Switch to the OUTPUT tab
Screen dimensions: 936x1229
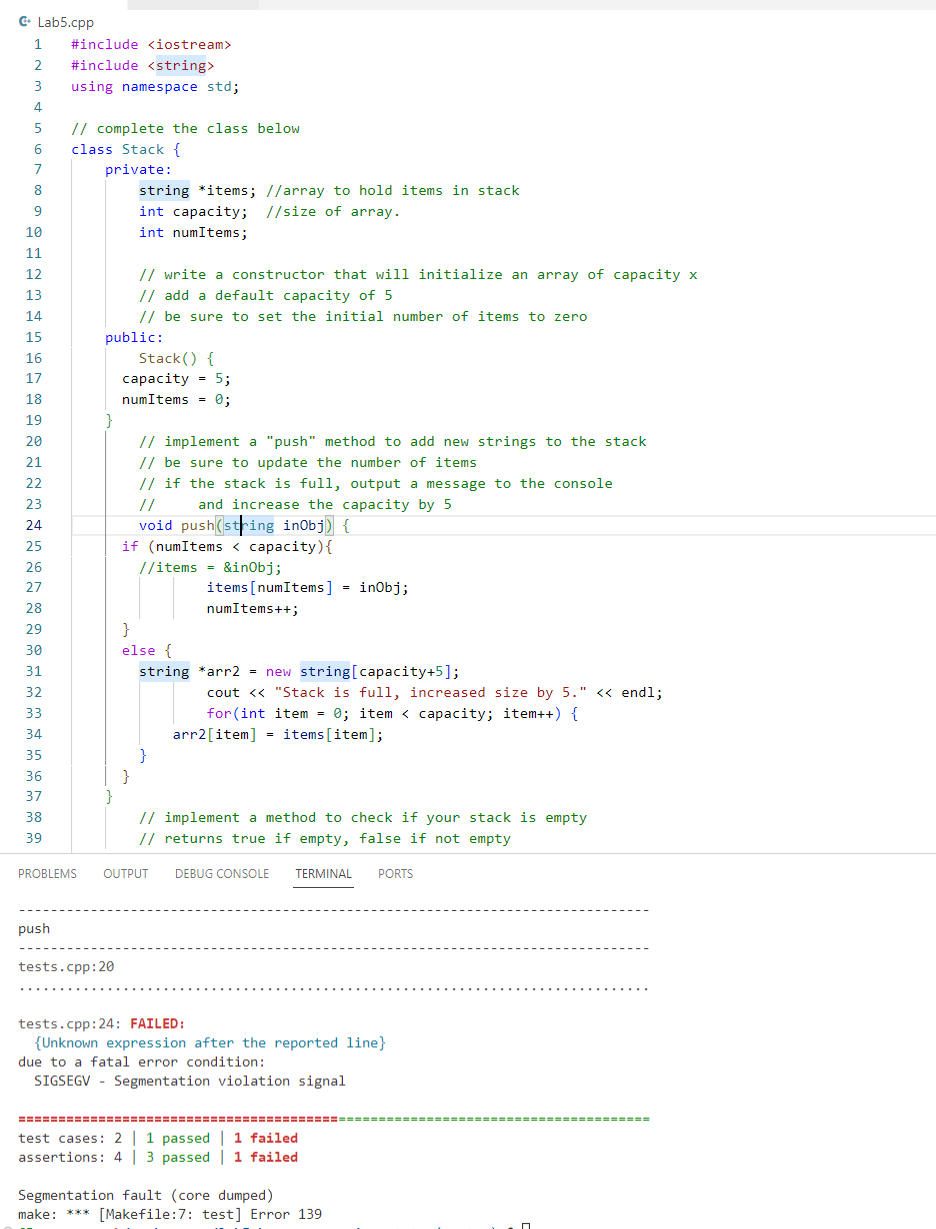tap(125, 873)
